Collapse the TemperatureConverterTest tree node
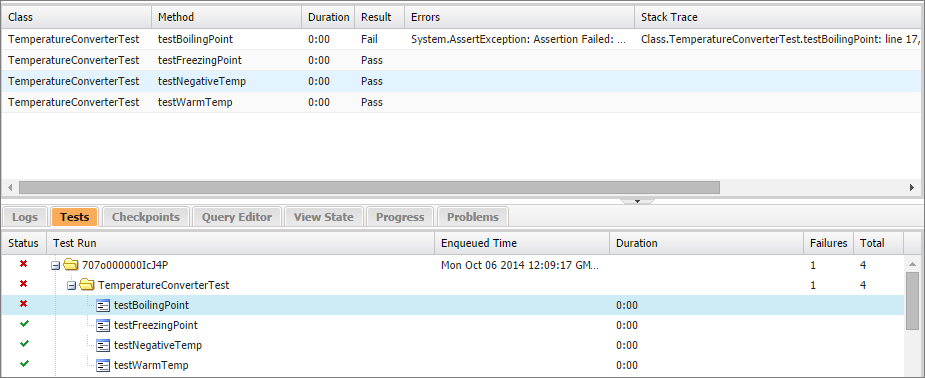The height and width of the screenshot is (378, 925). [x=71, y=285]
